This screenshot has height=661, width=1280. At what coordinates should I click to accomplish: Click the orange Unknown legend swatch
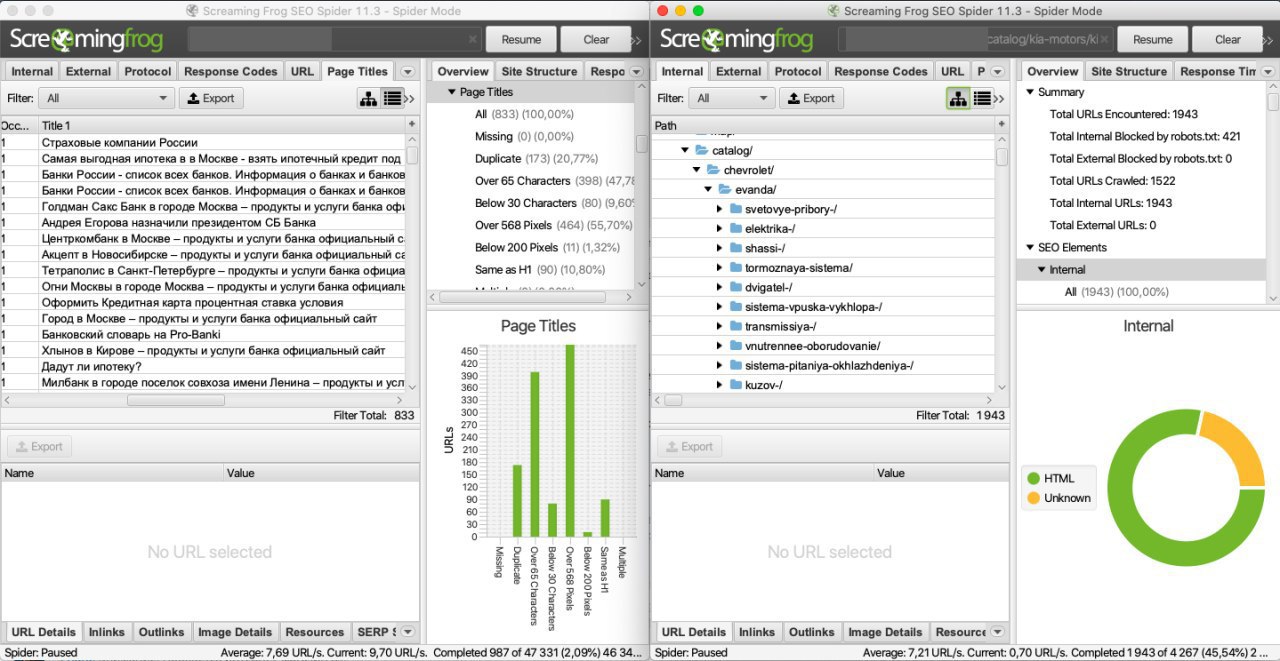click(x=1032, y=498)
